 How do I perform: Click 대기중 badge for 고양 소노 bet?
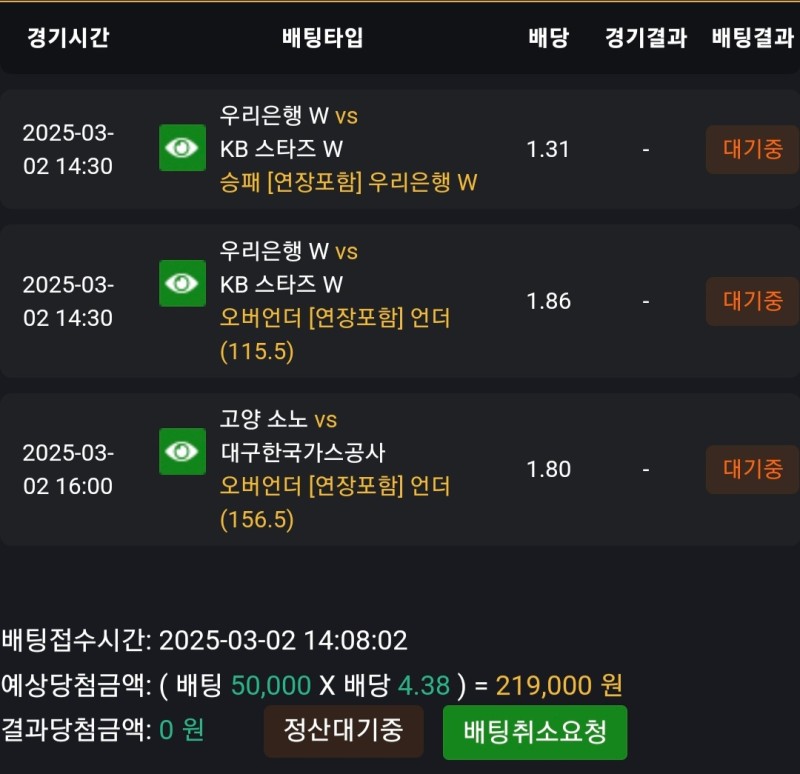coord(752,469)
